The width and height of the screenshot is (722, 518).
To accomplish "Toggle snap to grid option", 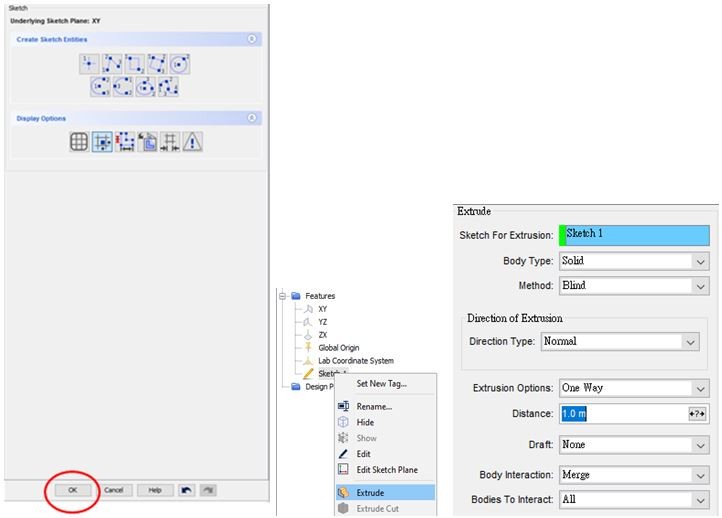I will coord(102,142).
